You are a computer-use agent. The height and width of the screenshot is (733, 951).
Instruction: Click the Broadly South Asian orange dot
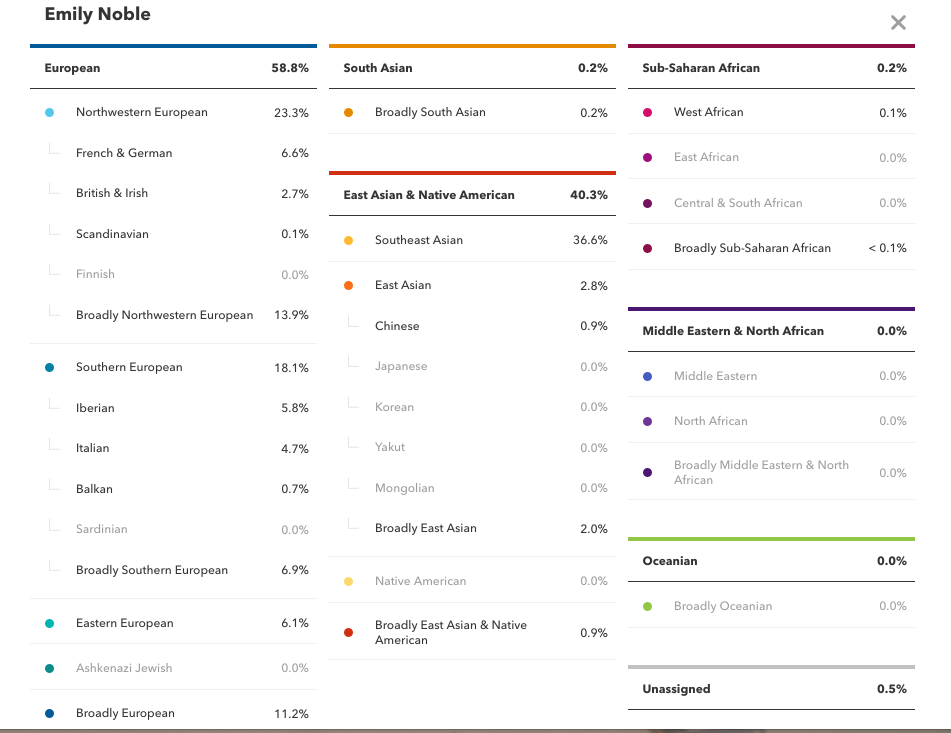348,113
